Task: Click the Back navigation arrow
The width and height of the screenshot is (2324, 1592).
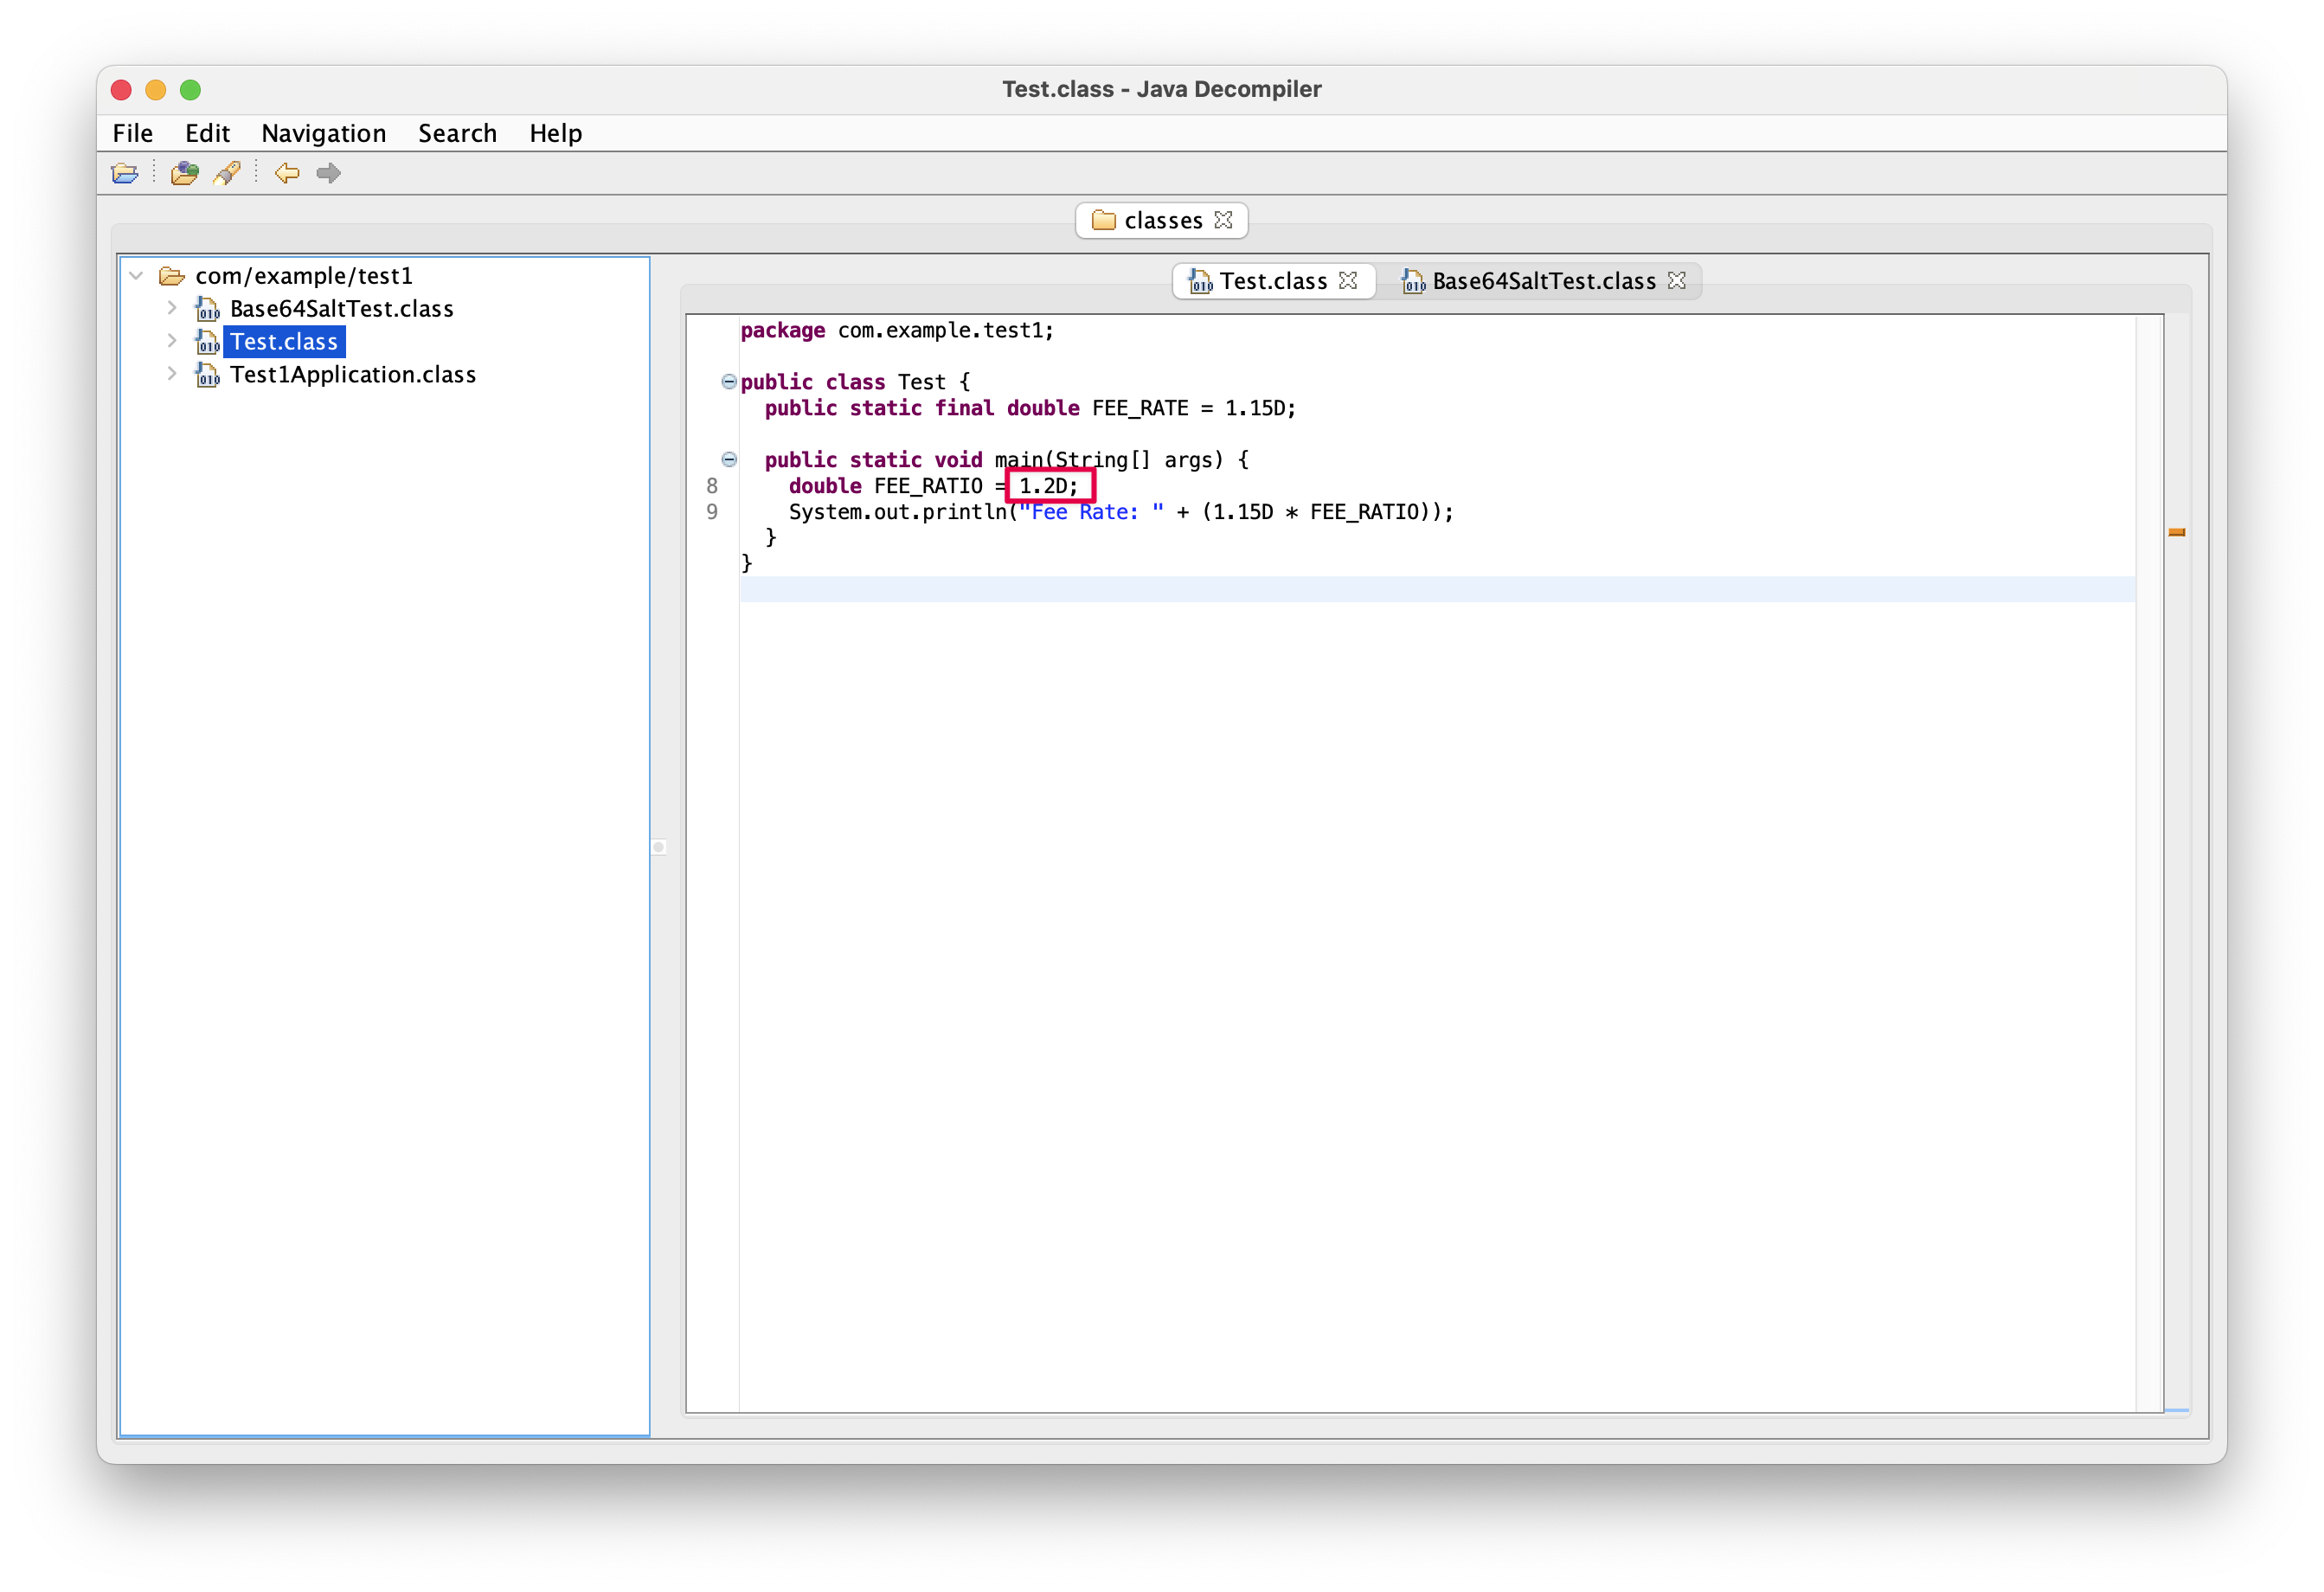Action: click(x=287, y=173)
